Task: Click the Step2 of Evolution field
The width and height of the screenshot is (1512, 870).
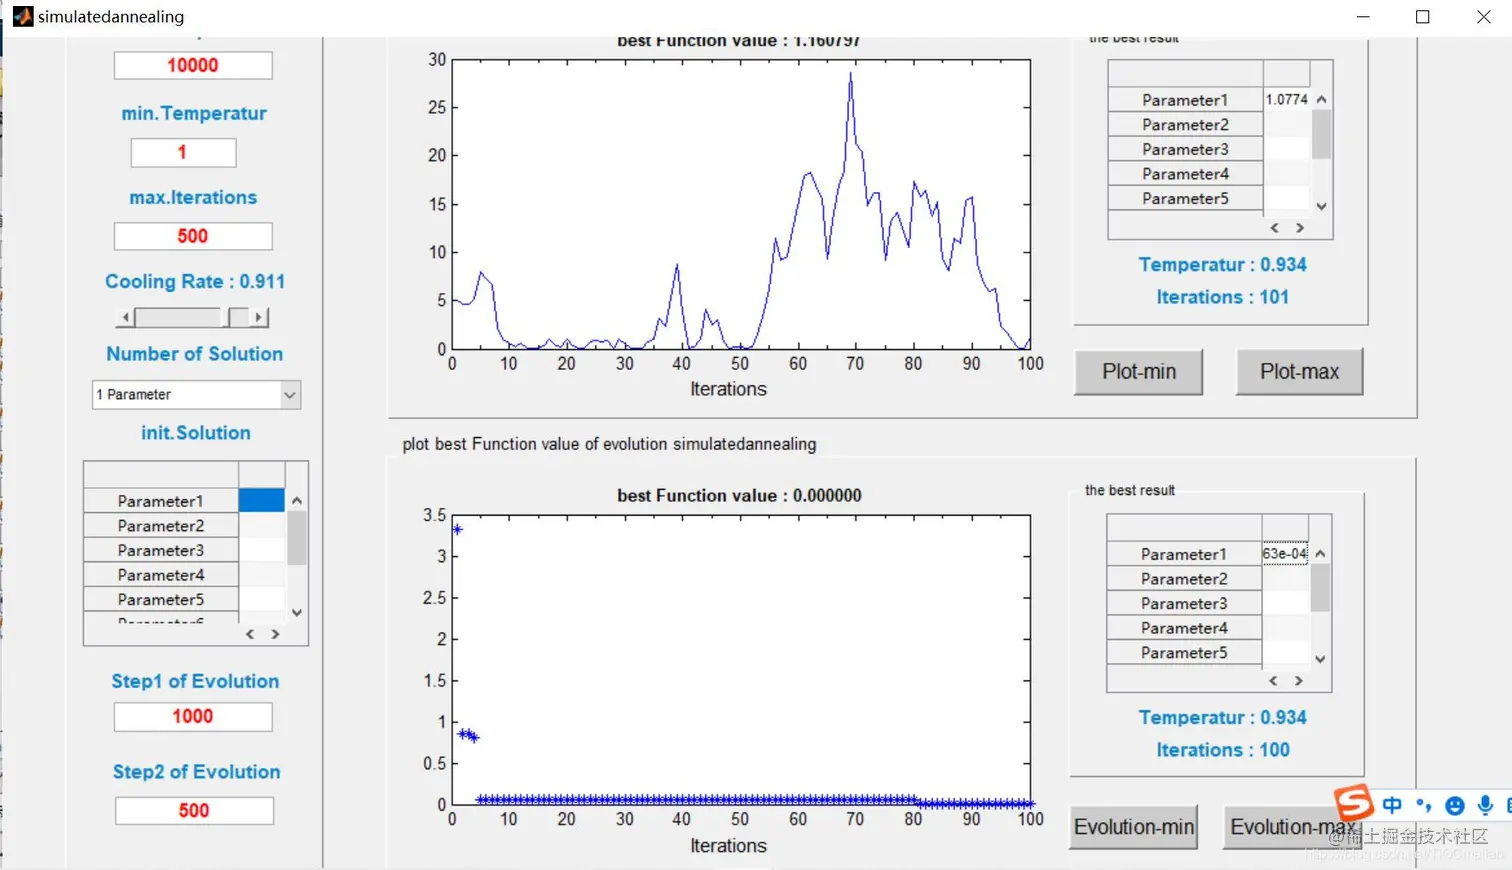Action: tap(194, 811)
